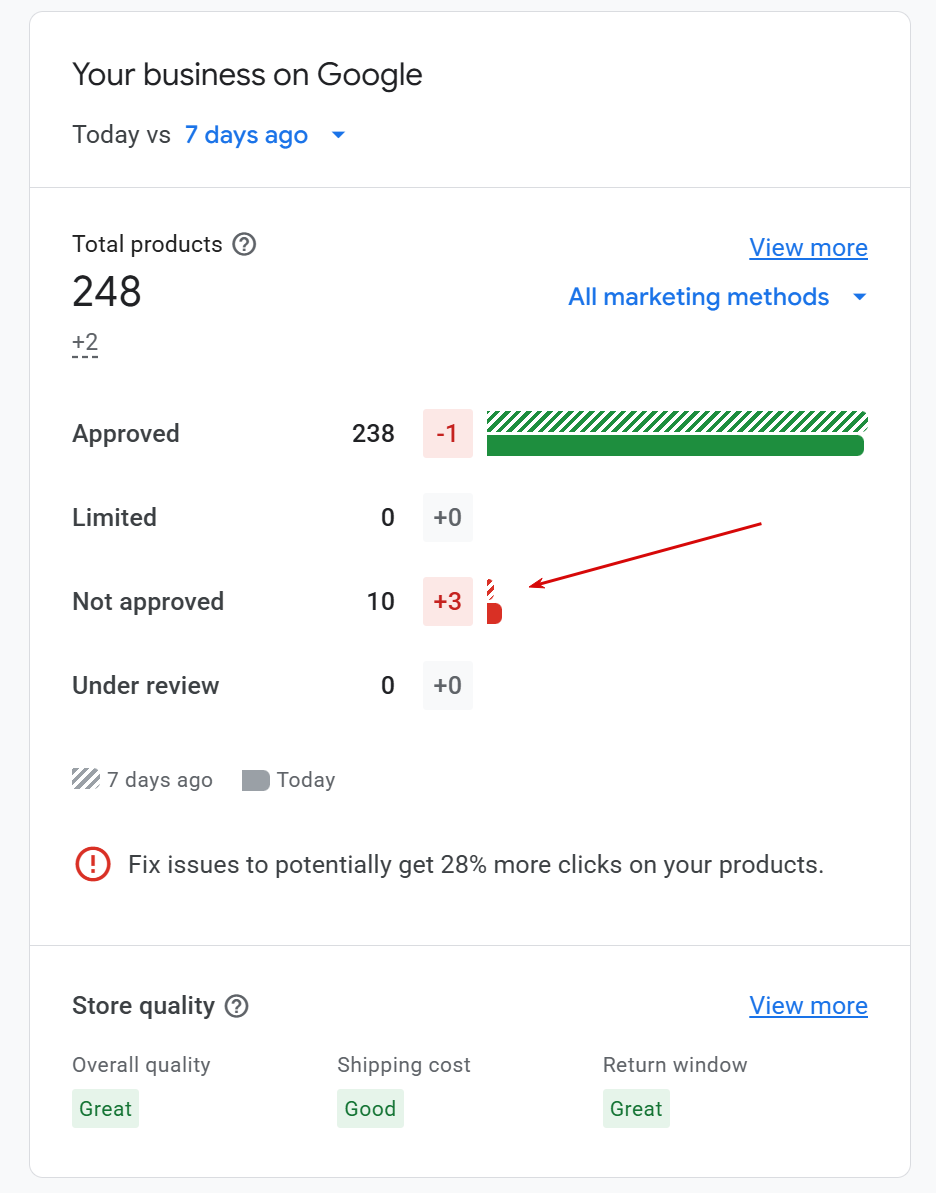Click the Good badge under Shipping cost

click(370, 1109)
